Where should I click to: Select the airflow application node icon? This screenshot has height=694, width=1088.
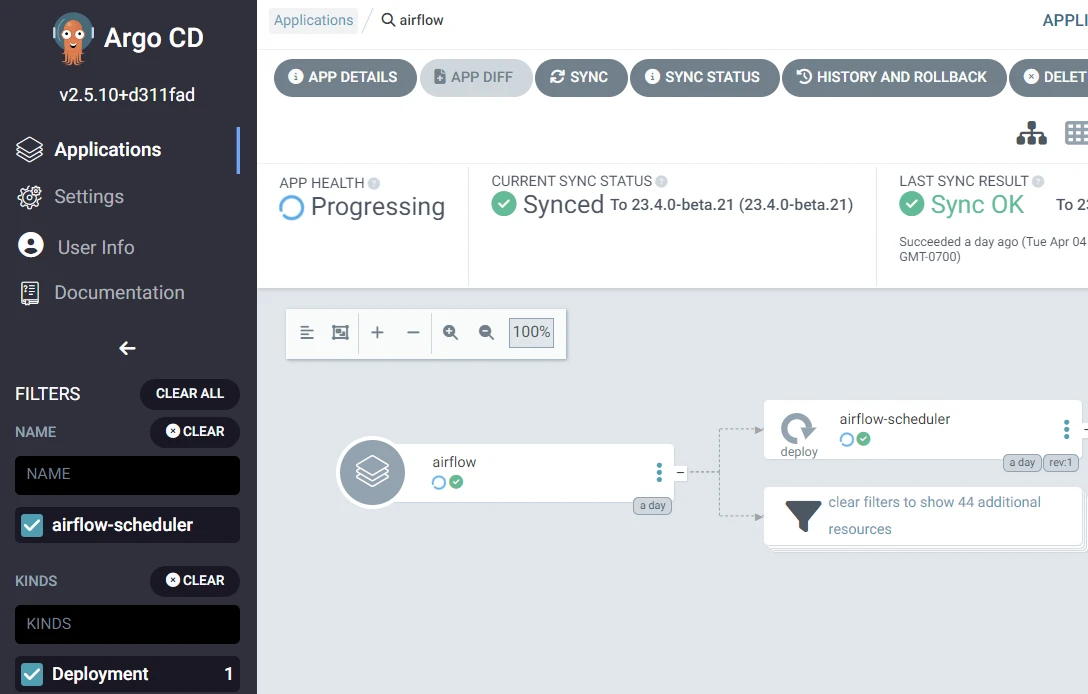[x=373, y=473]
